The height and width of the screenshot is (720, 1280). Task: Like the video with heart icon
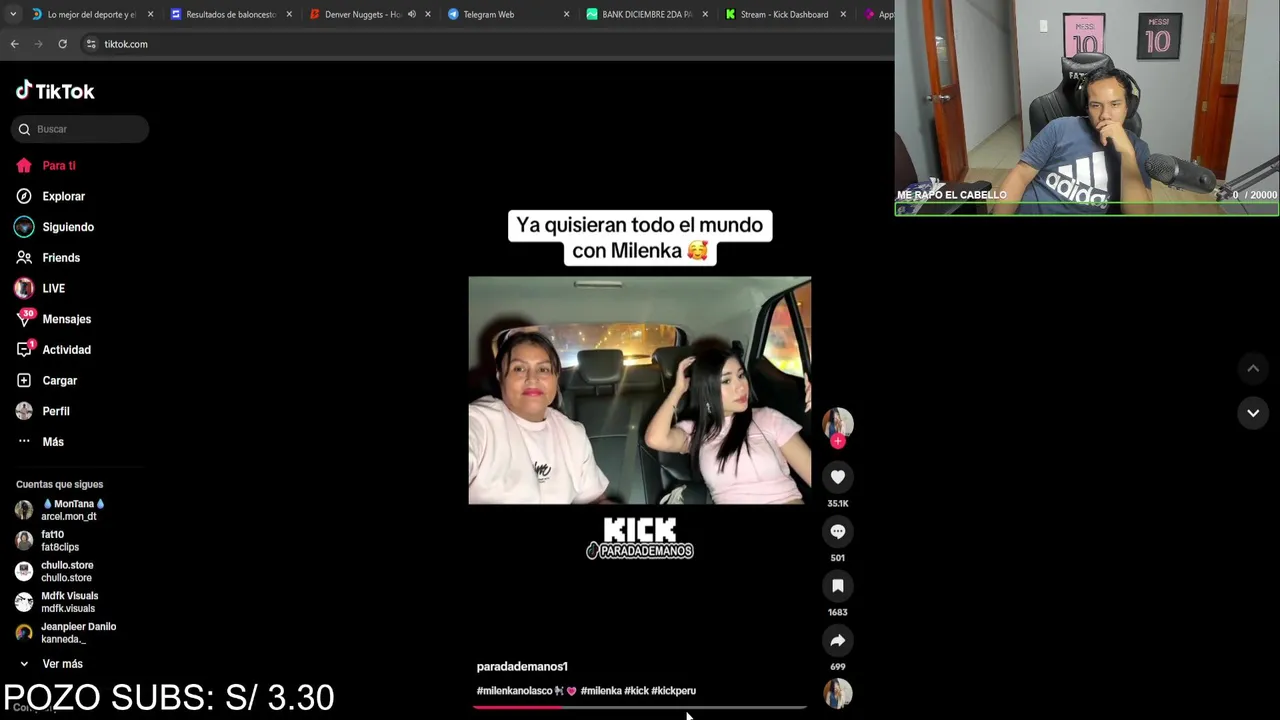(x=838, y=477)
